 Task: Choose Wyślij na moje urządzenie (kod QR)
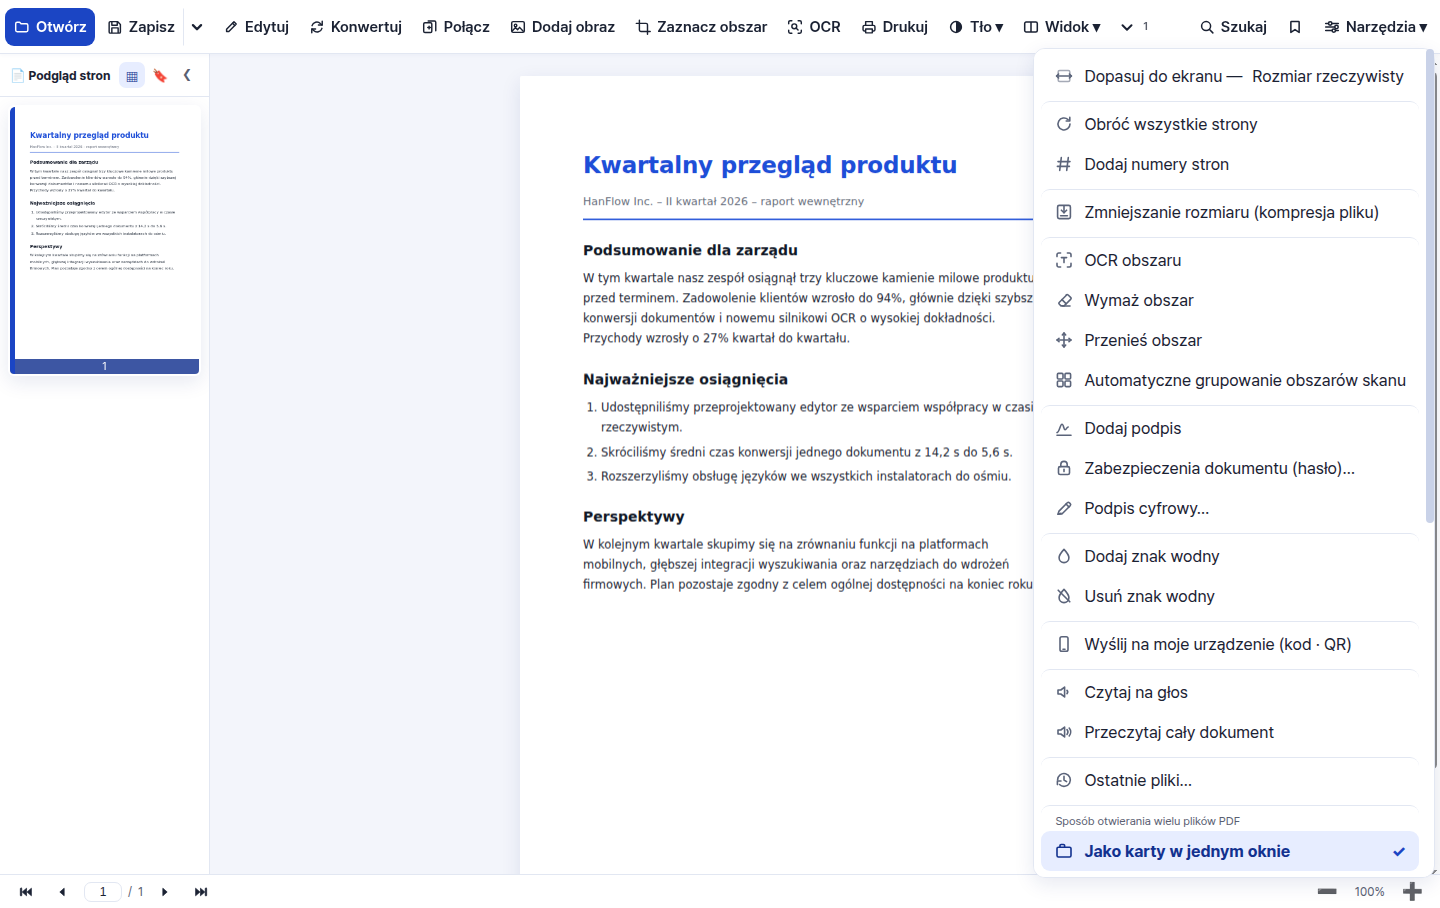(x=1230, y=644)
